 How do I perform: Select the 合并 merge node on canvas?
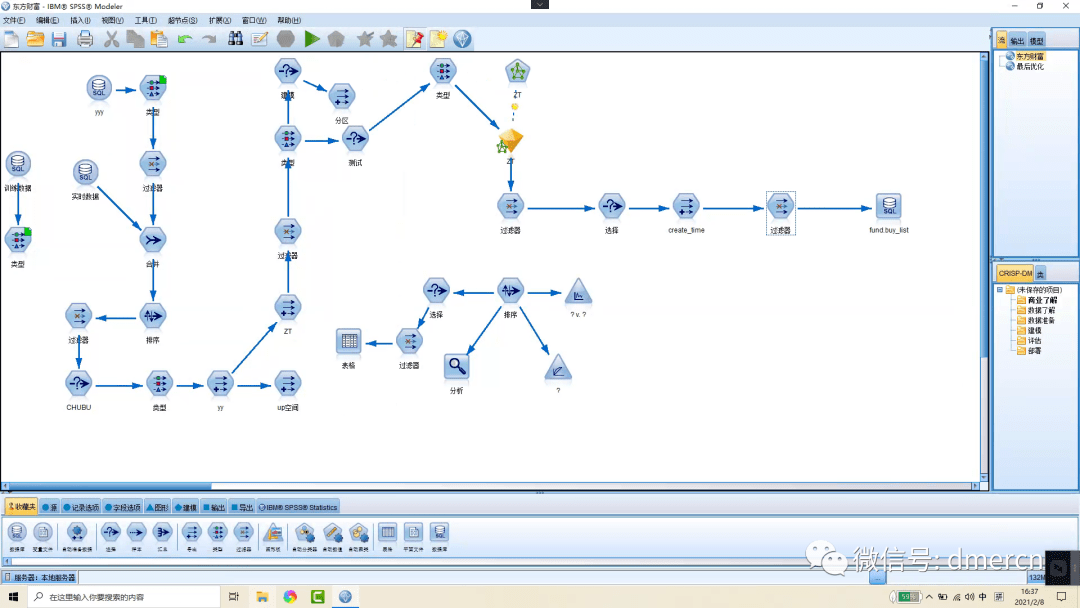tap(153, 240)
